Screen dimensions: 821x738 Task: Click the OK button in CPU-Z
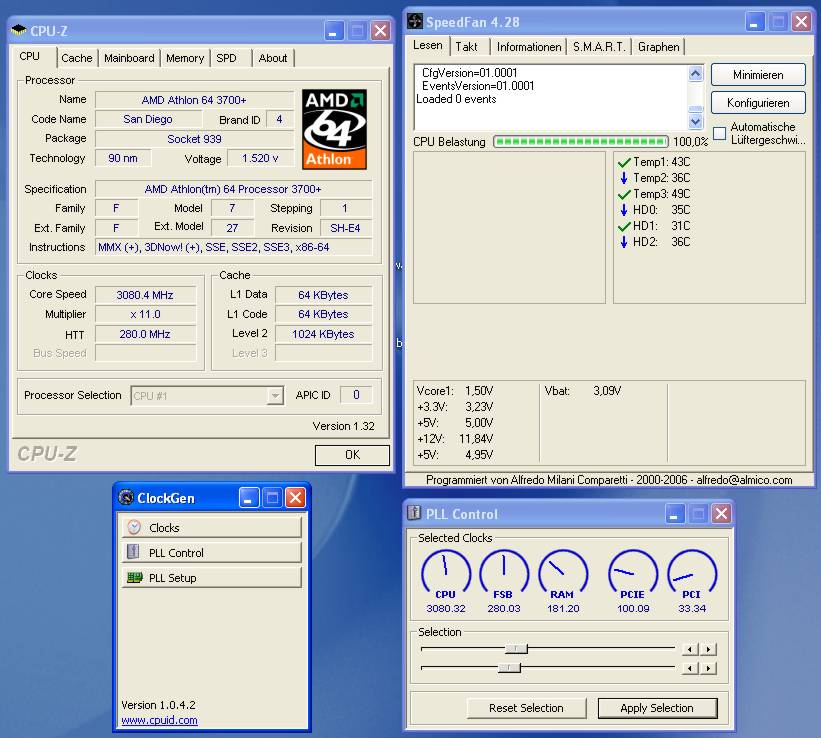pyautogui.click(x=352, y=455)
